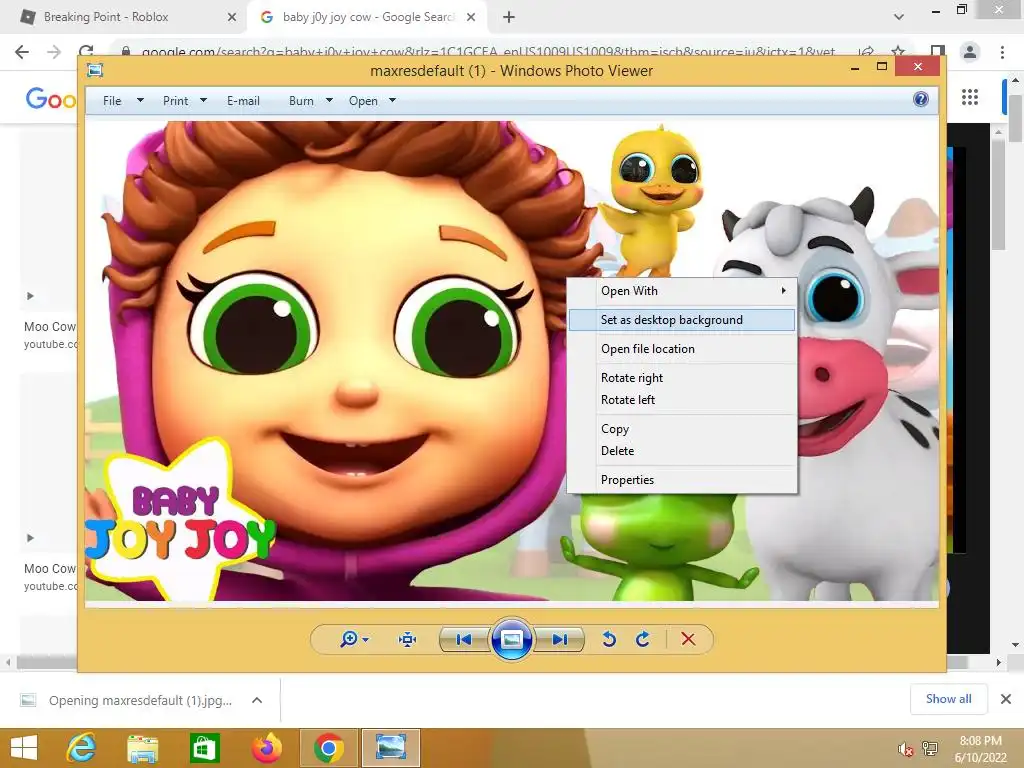
Task: Click the Google logo
Action: point(50,99)
